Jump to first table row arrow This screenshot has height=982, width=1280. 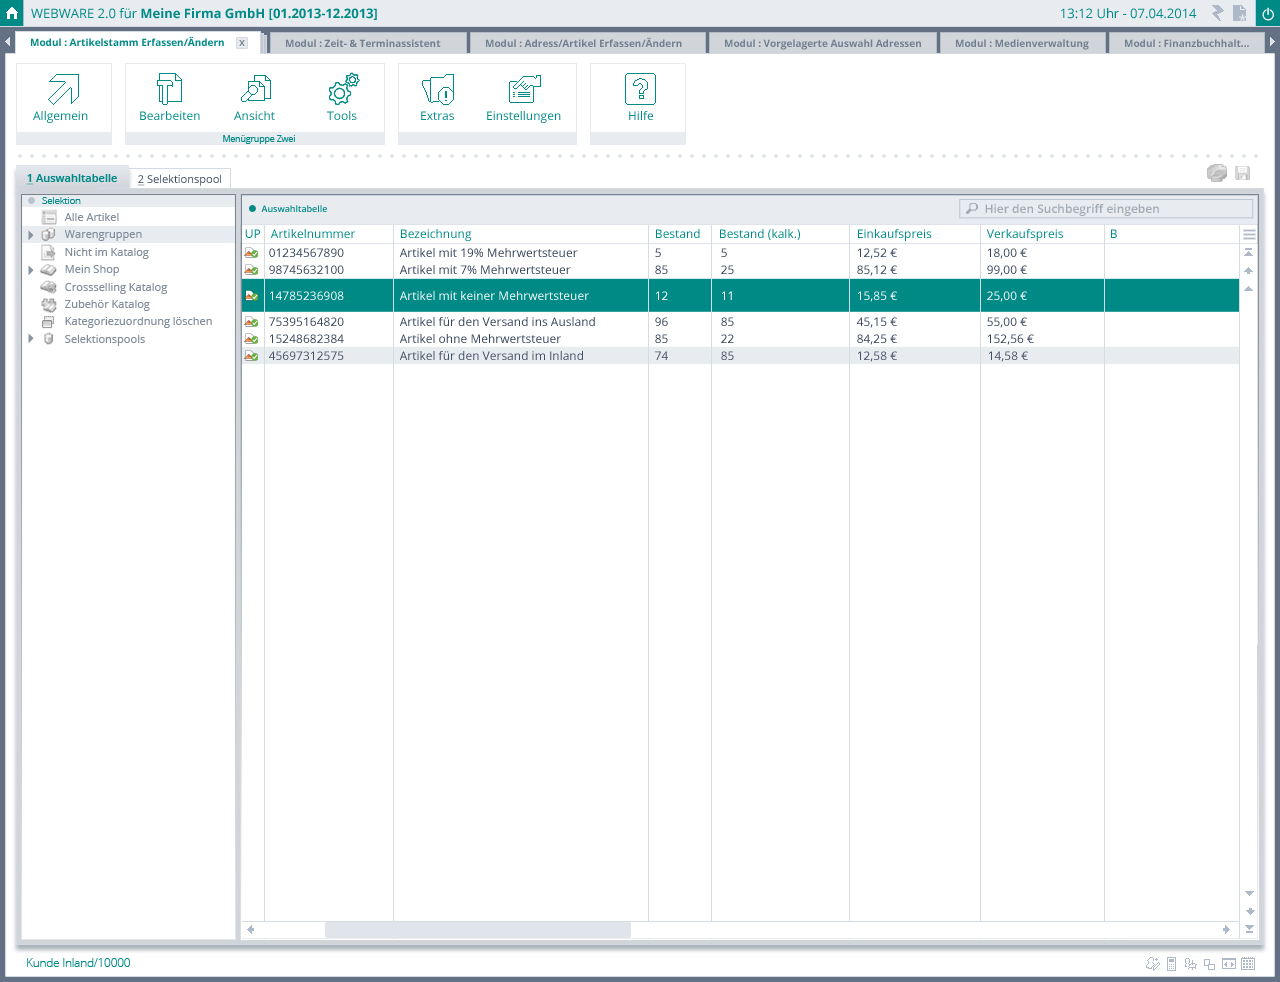[1249, 253]
